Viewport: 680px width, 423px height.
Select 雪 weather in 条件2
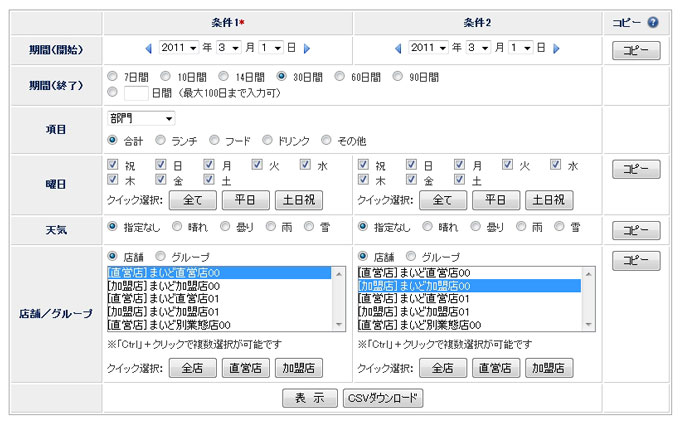[559, 226]
